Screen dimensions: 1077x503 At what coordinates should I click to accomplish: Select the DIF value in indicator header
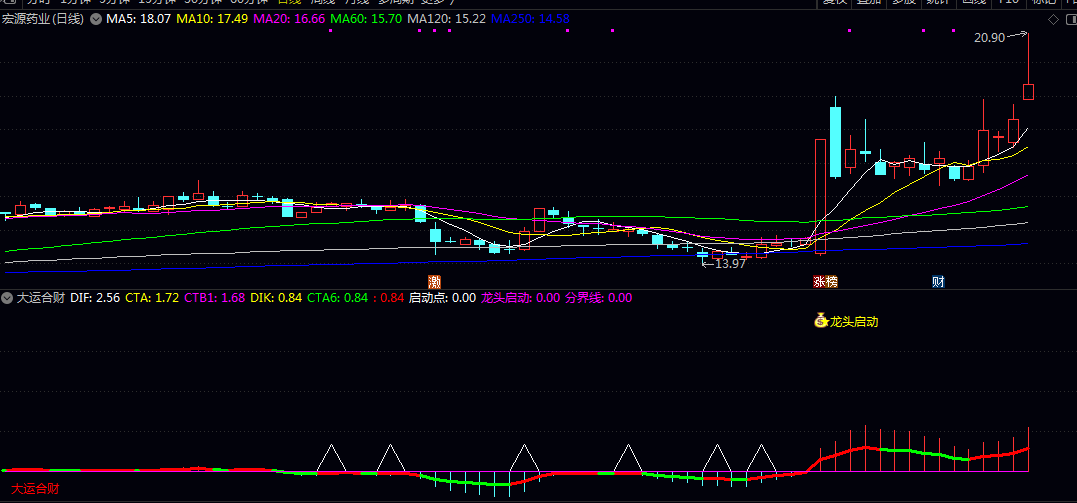point(95,297)
